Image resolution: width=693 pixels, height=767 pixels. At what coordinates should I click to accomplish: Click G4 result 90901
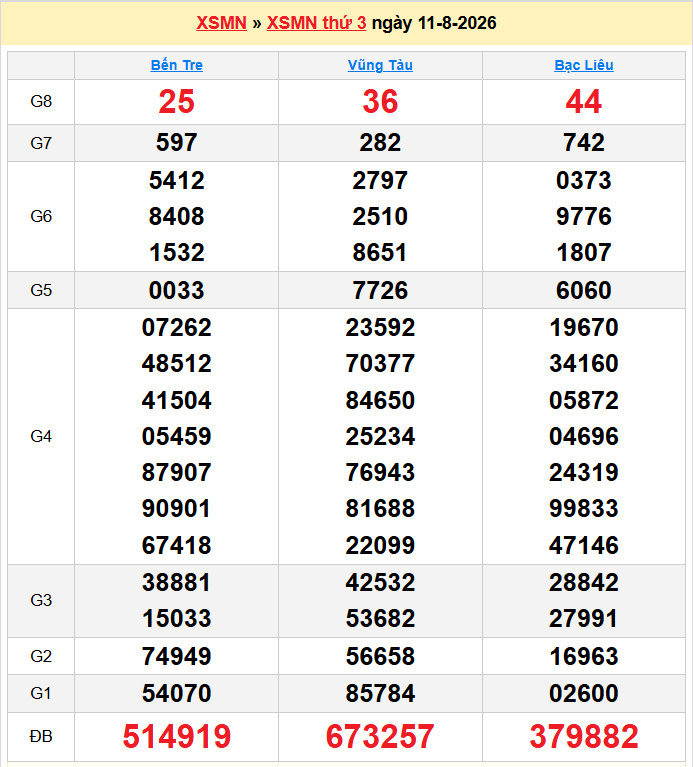[x=177, y=509]
